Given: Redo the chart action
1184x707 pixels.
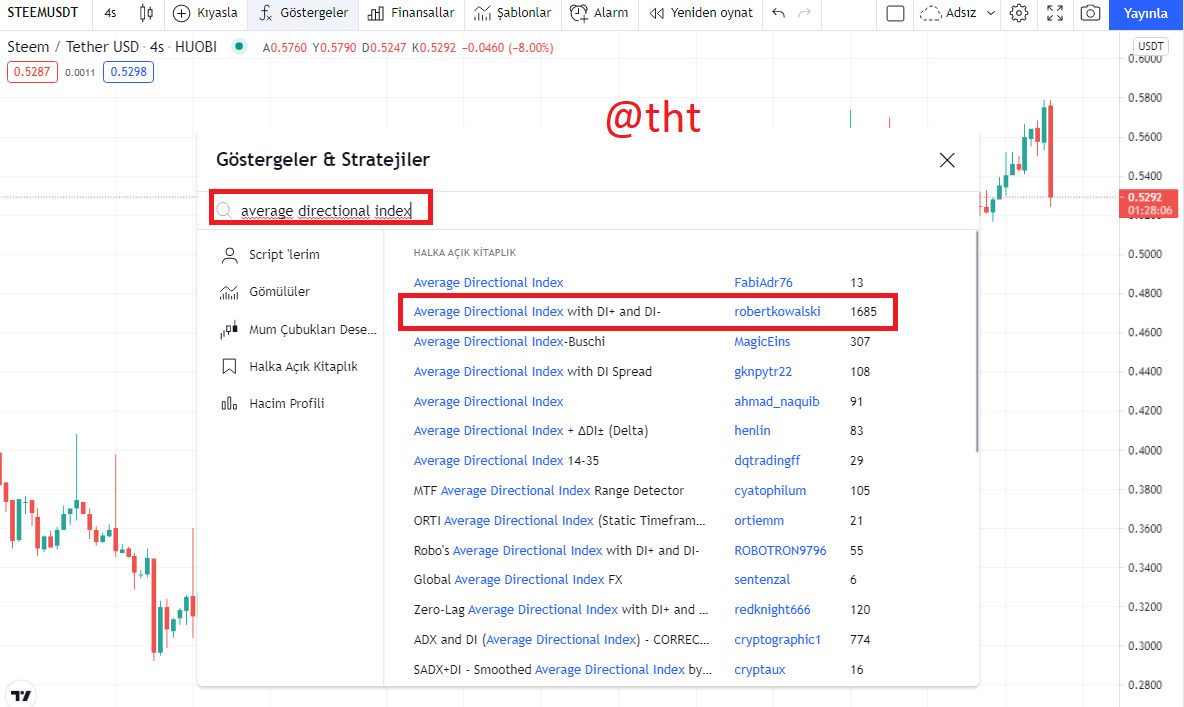Looking at the screenshot, I should pyautogui.click(x=804, y=13).
